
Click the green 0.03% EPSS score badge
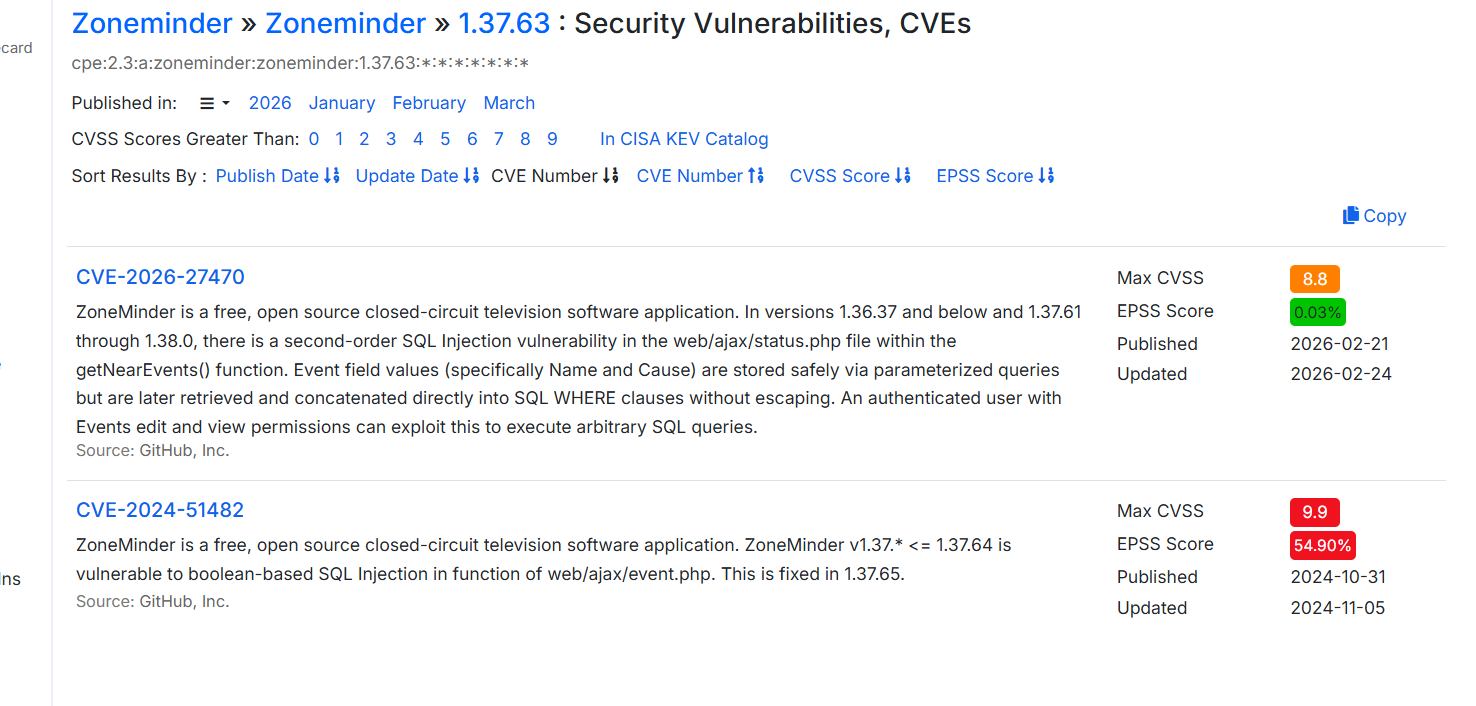pyautogui.click(x=1317, y=312)
